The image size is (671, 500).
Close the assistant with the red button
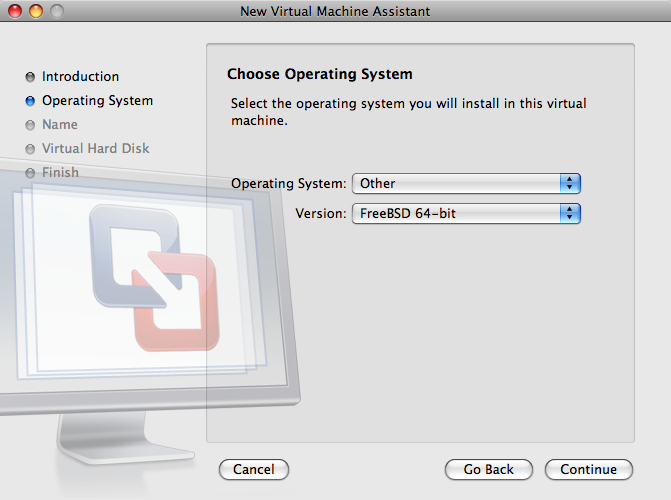pos(16,11)
